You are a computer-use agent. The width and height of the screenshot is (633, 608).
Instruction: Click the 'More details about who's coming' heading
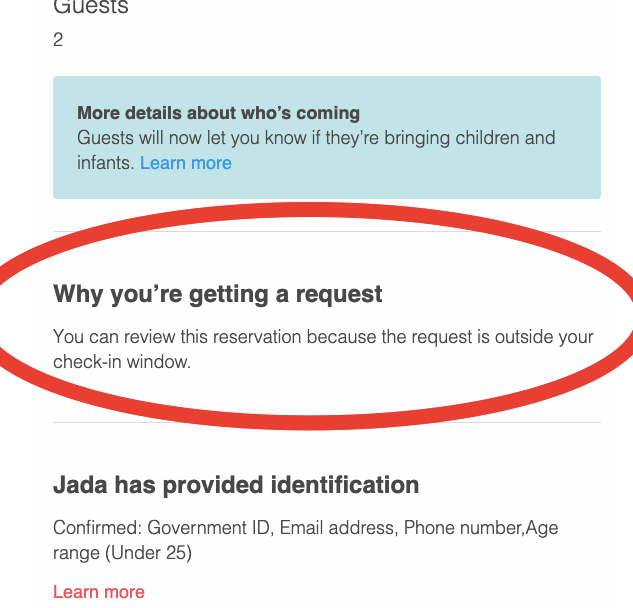pyautogui.click(x=218, y=113)
